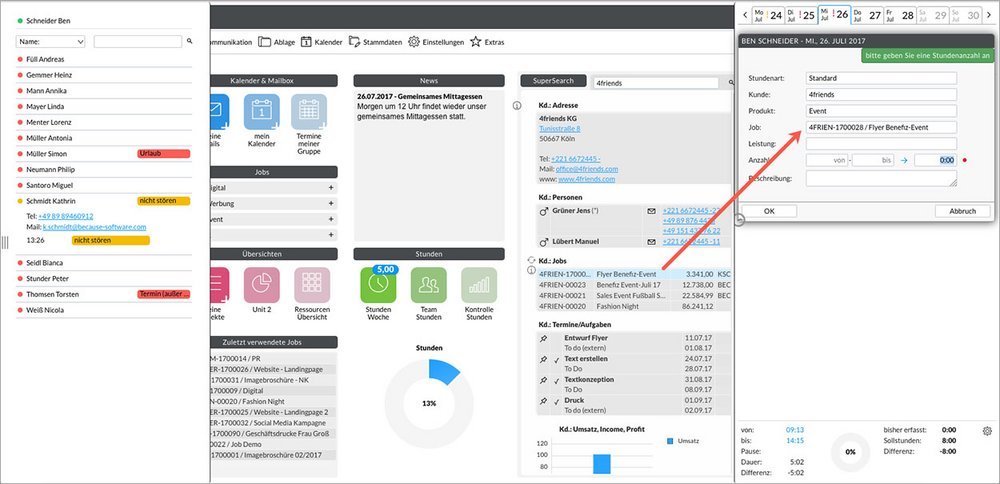Click k.schmidt@because-software.com mail link

(94, 227)
